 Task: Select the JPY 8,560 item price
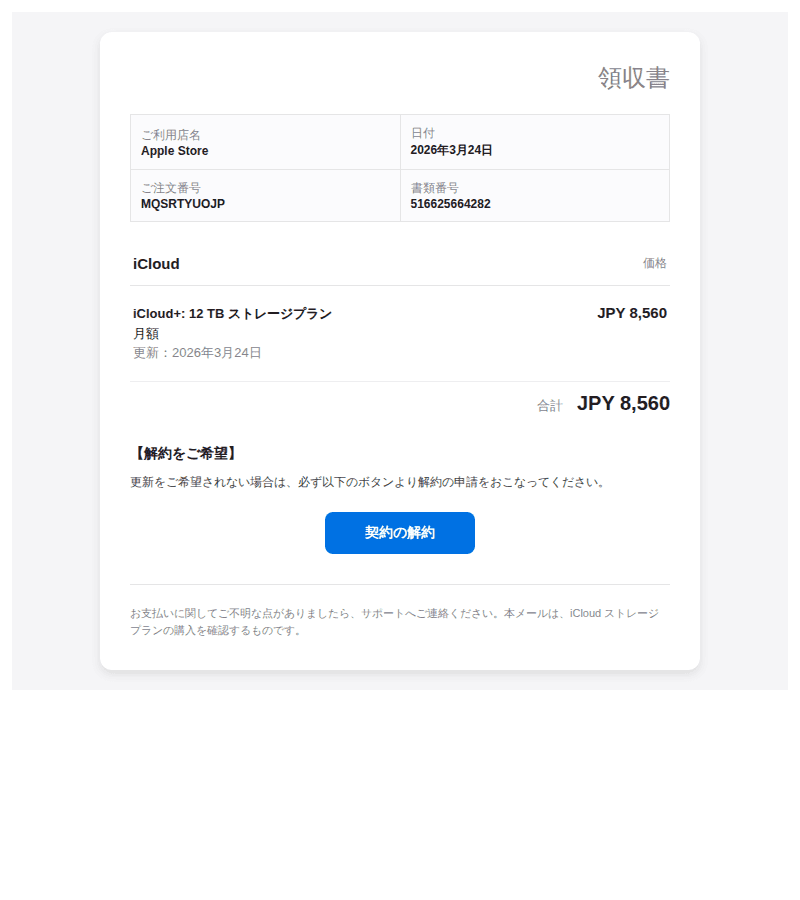630,312
